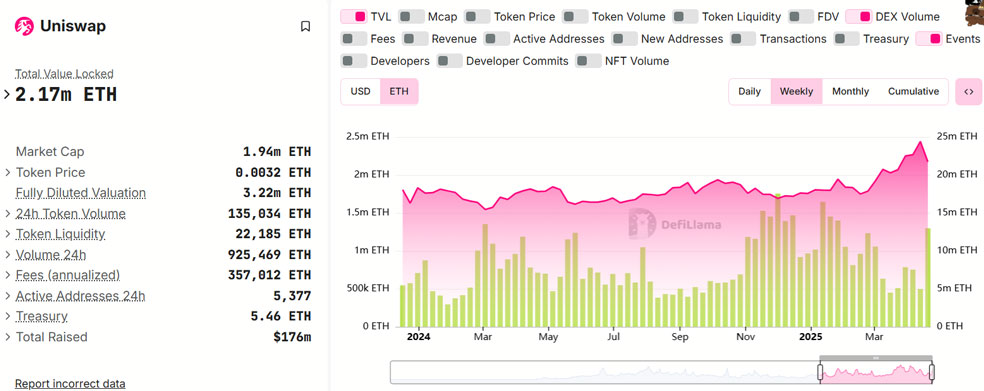Enable the Transactions toggle
This screenshot has width=984, height=391.
click(x=743, y=39)
